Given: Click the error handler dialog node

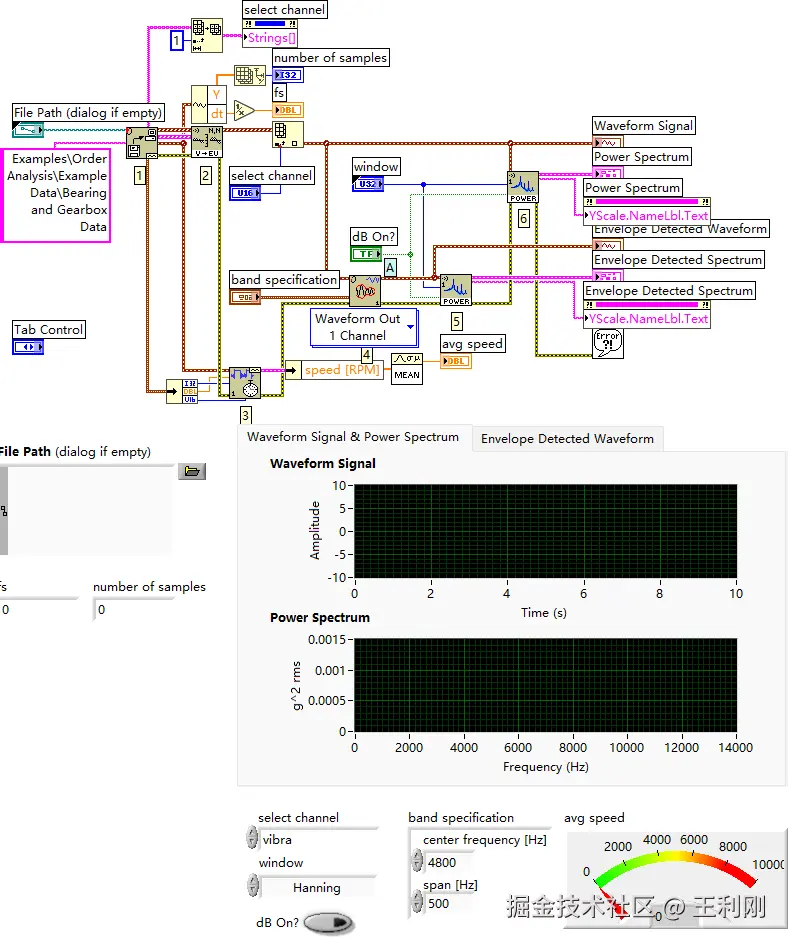Looking at the screenshot, I should [x=607, y=344].
